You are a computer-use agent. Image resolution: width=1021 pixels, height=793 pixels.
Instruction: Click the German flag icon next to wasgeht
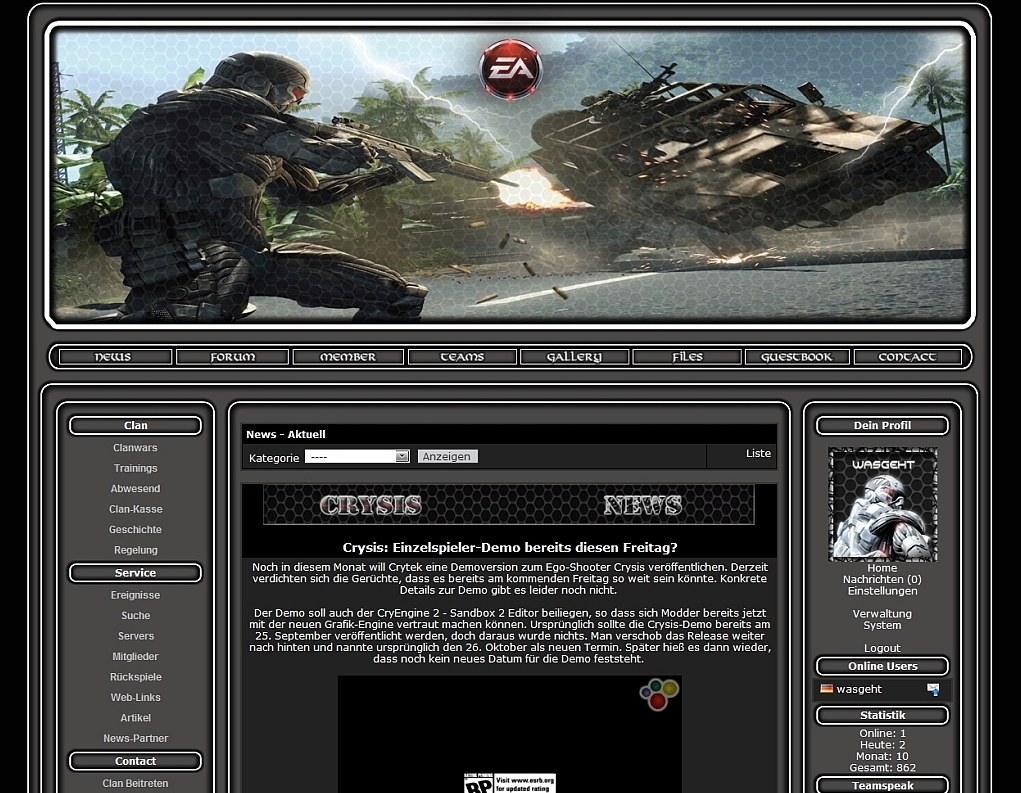pyautogui.click(x=826, y=689)
